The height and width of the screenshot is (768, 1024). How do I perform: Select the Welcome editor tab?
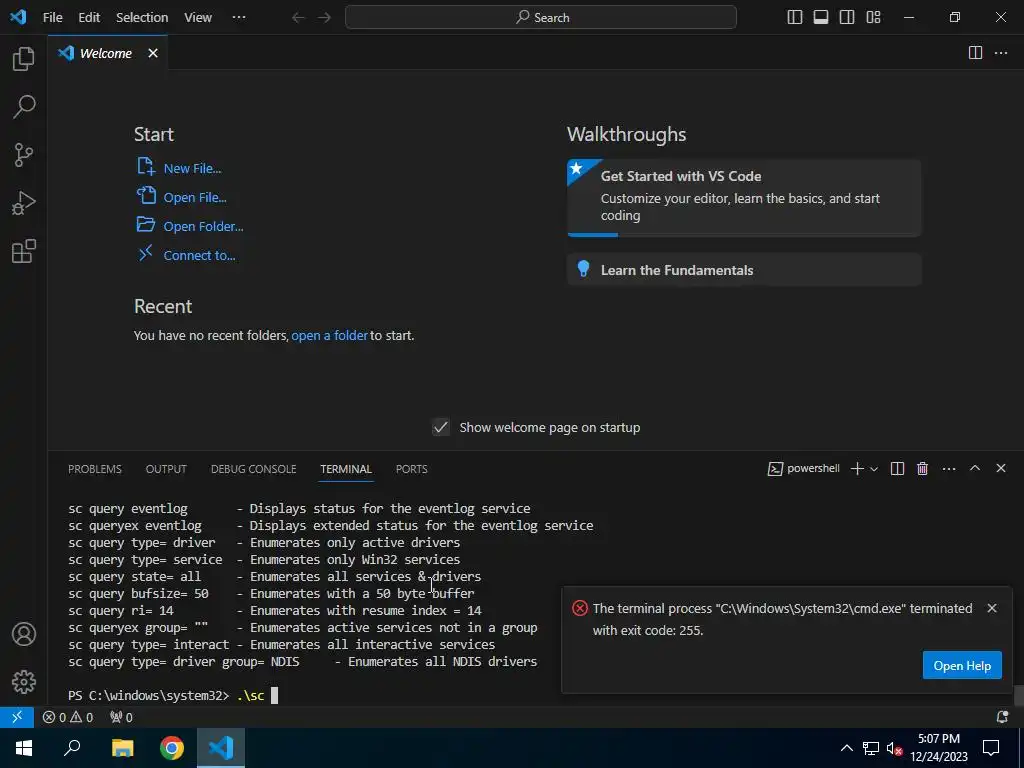coord(106,53)
